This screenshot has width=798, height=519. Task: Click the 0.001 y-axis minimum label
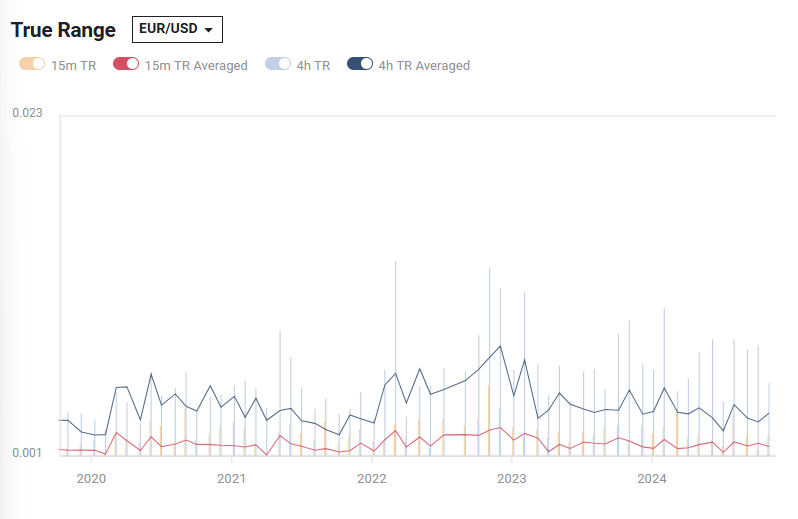coord(27,453)
